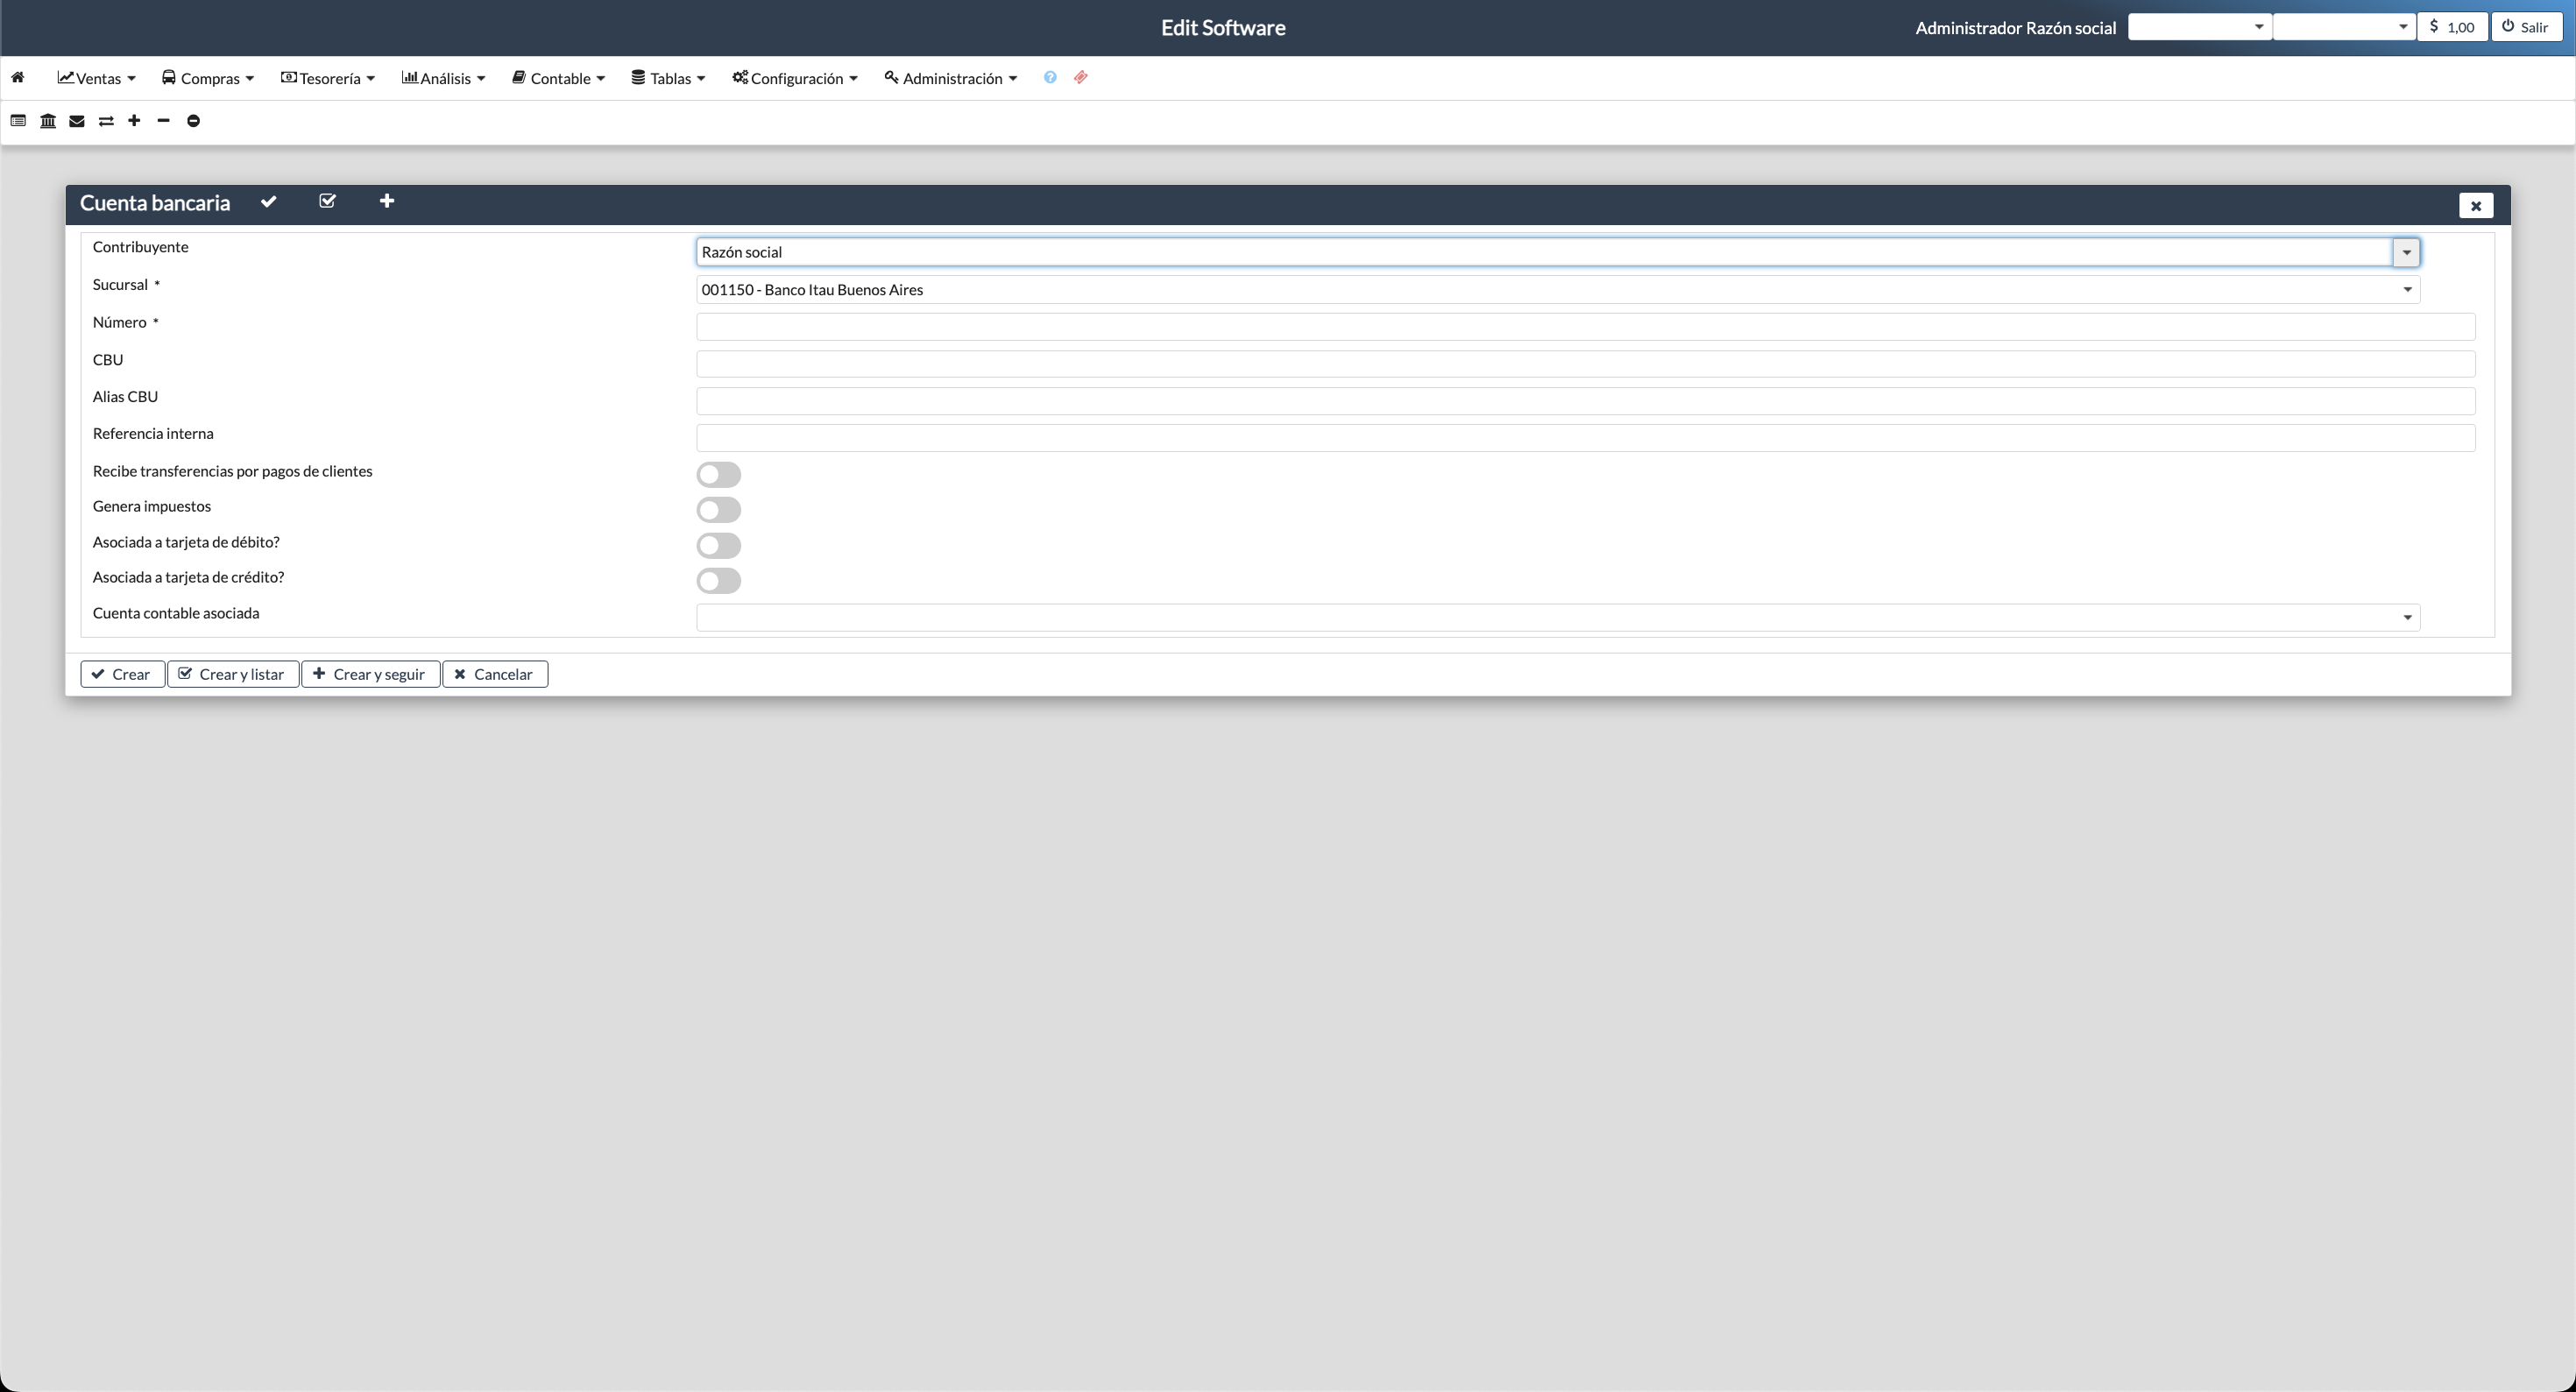Open the Sucursal dropdown

pos(2407,290)
